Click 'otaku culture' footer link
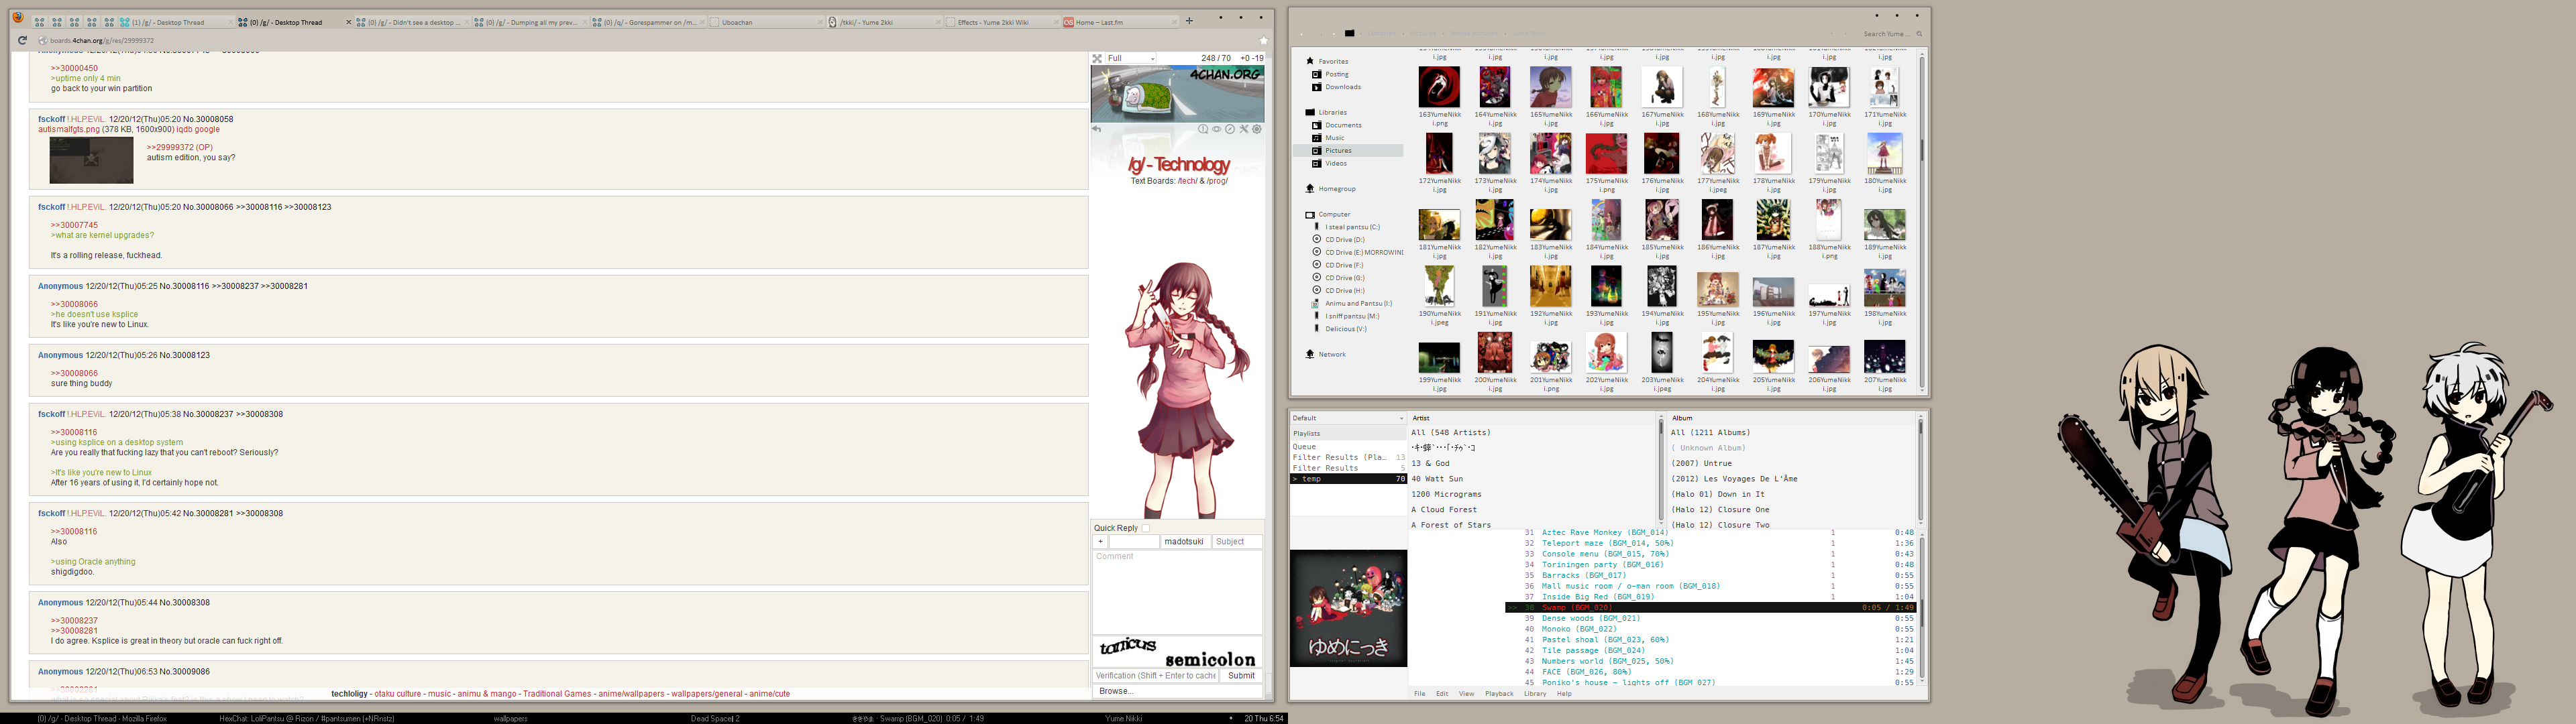The height and width of the screenshot is (724, 2576). point(397,694)
